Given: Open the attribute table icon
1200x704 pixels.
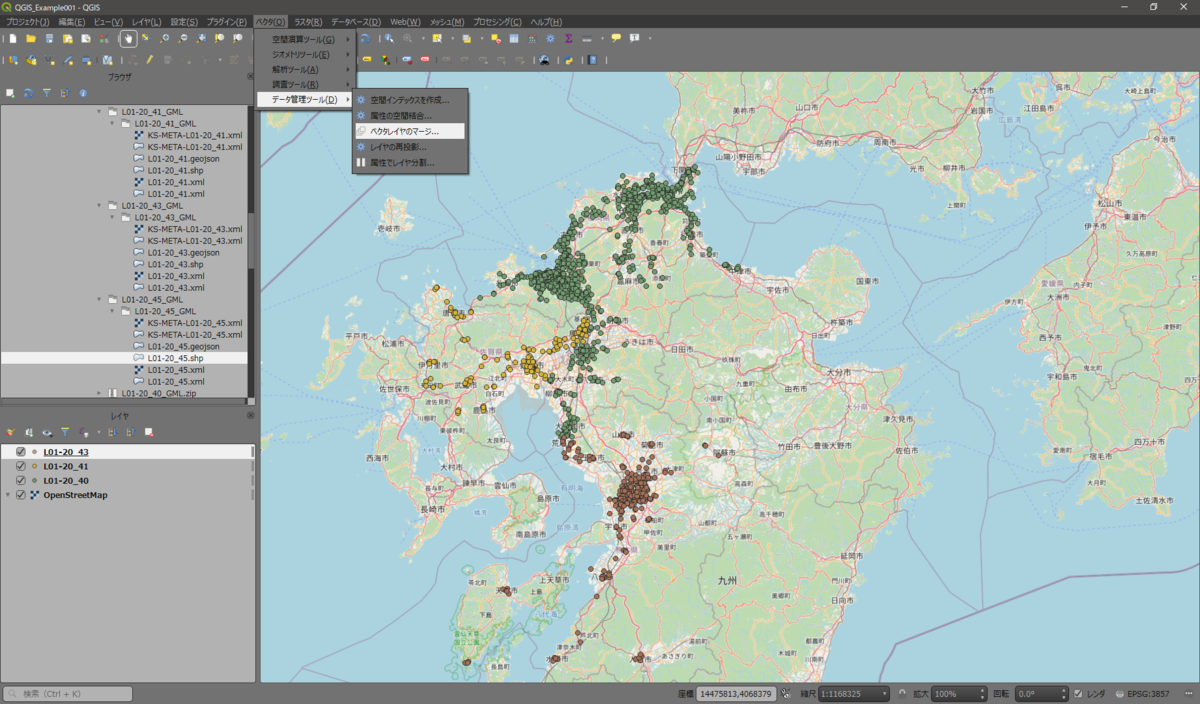Looking at the screenshot, I should (514, 38).
